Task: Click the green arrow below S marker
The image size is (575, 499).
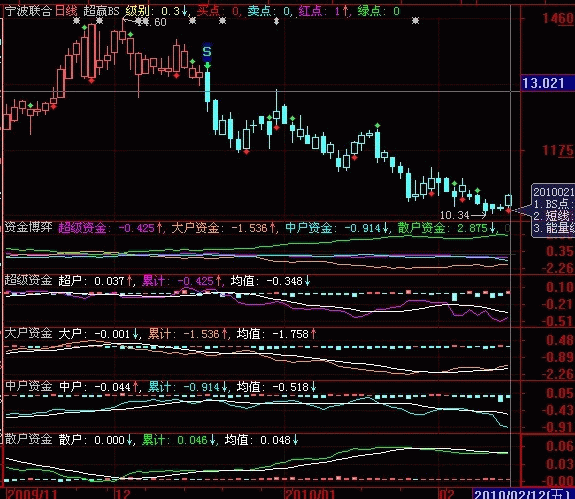Action: pyautogui.click(x=208, y=66)
